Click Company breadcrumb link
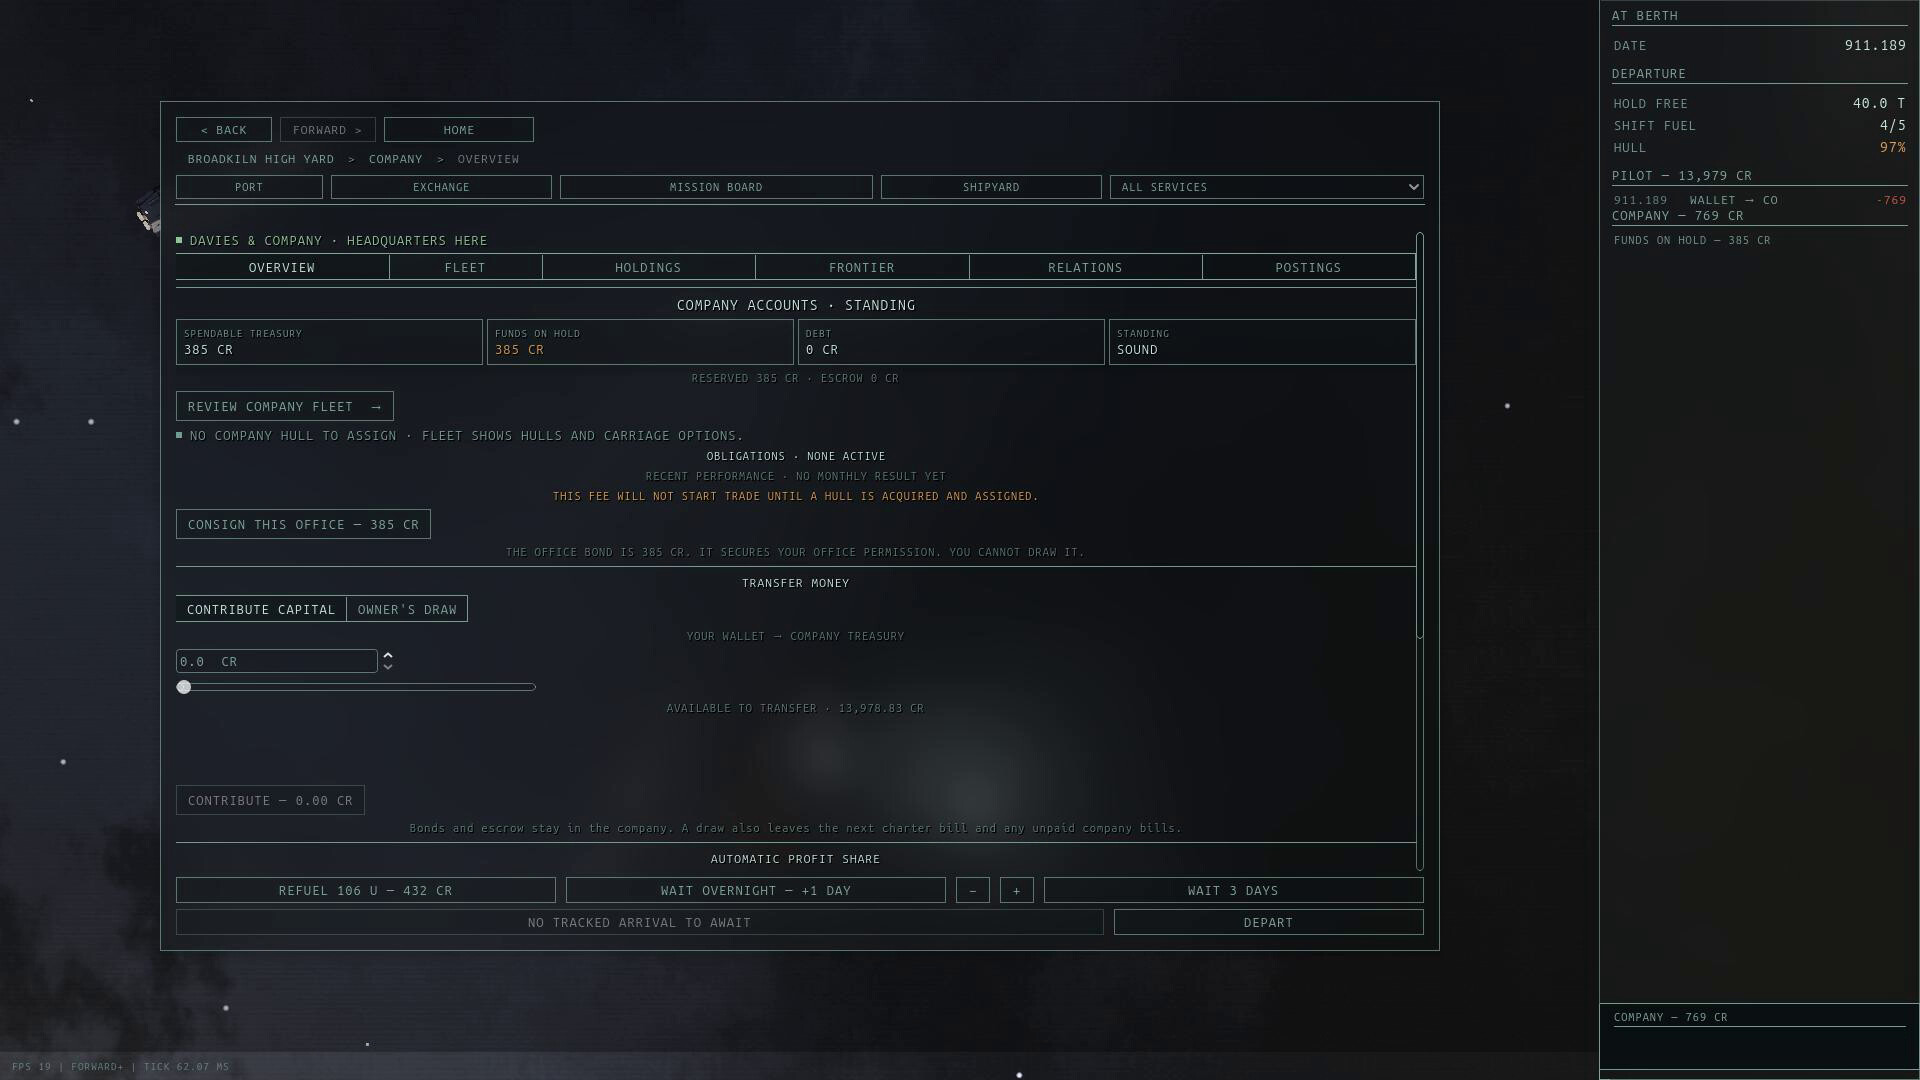Viewport: 1920px width, 1080px height. 395,159
